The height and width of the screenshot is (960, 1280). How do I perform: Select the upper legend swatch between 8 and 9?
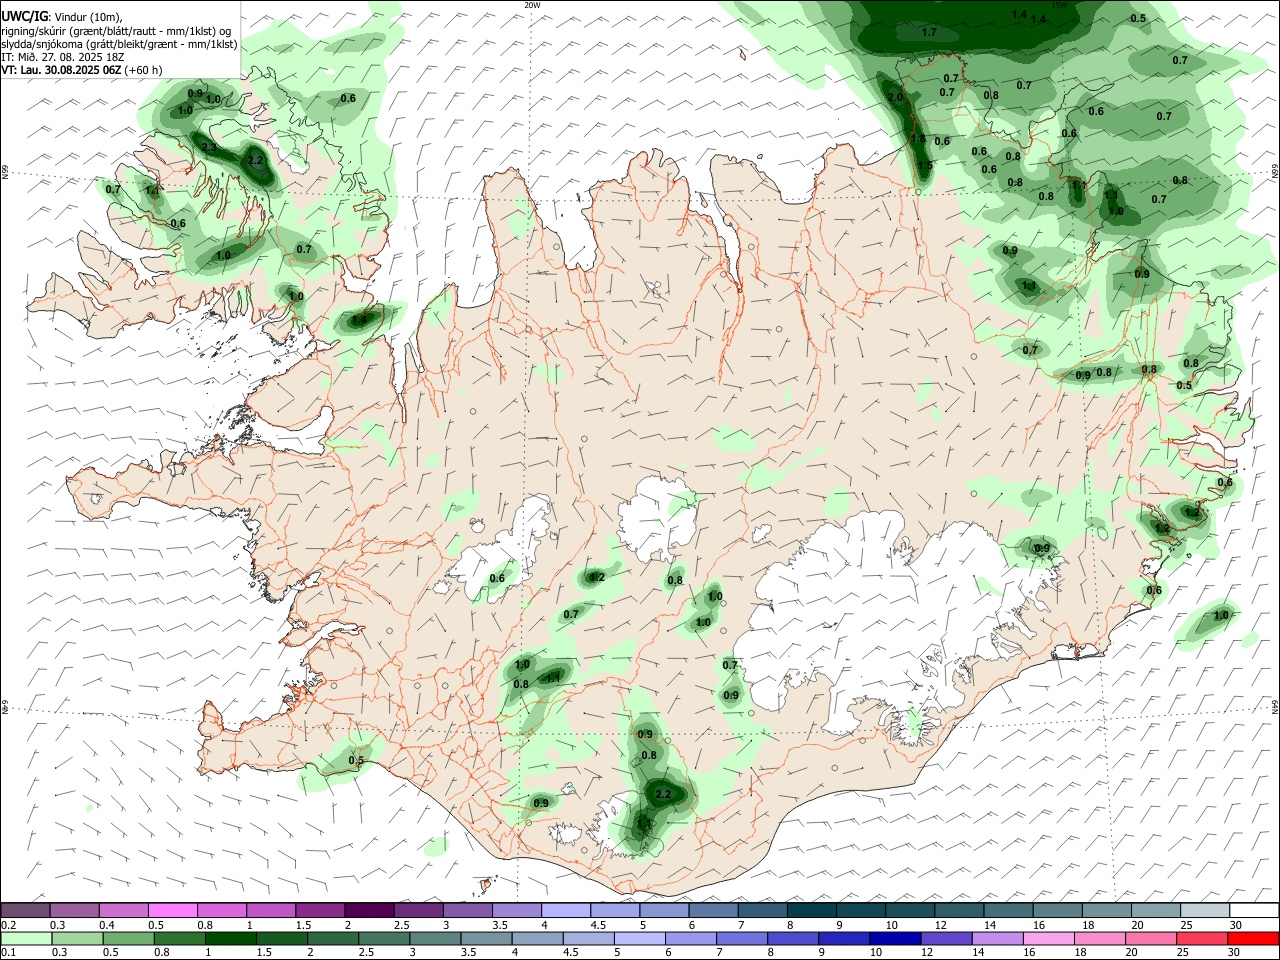[810, 910]
